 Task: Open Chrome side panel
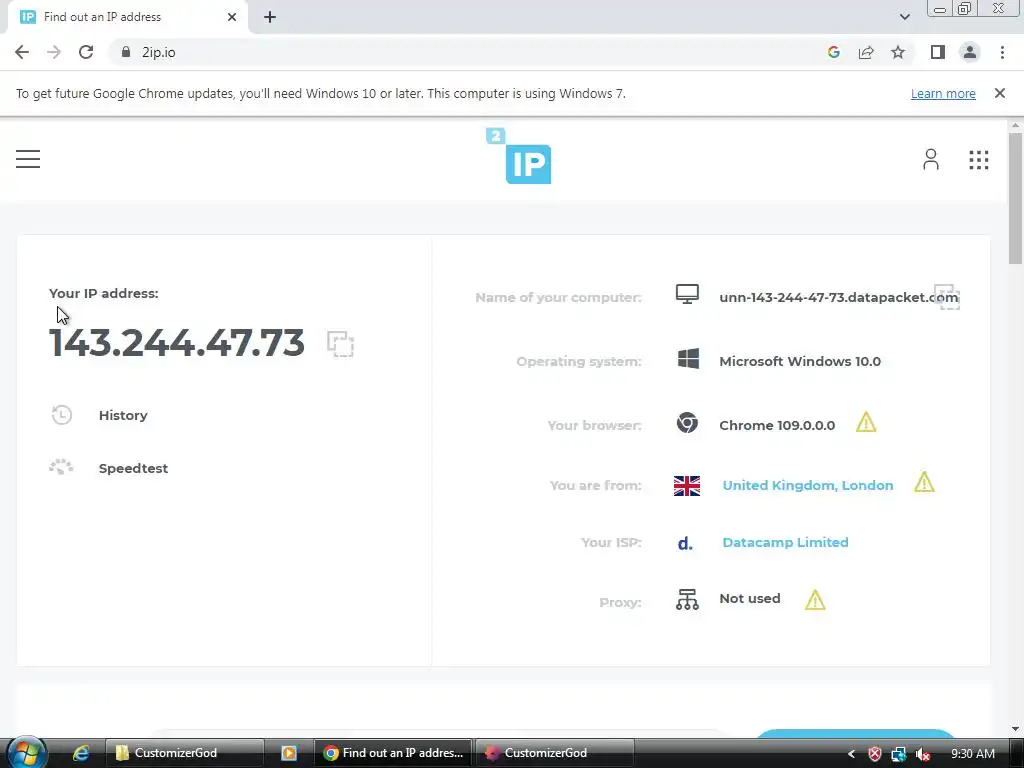tap(938, 52)
